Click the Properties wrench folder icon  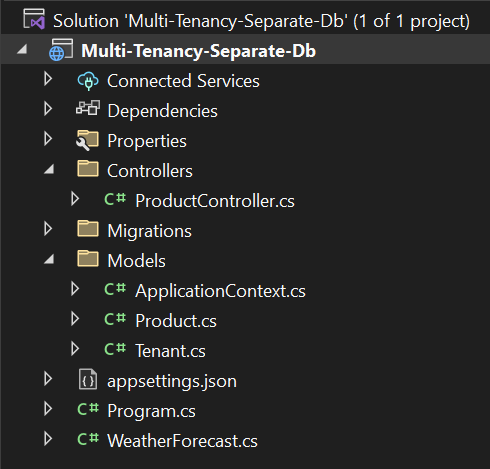coord(87,140)
